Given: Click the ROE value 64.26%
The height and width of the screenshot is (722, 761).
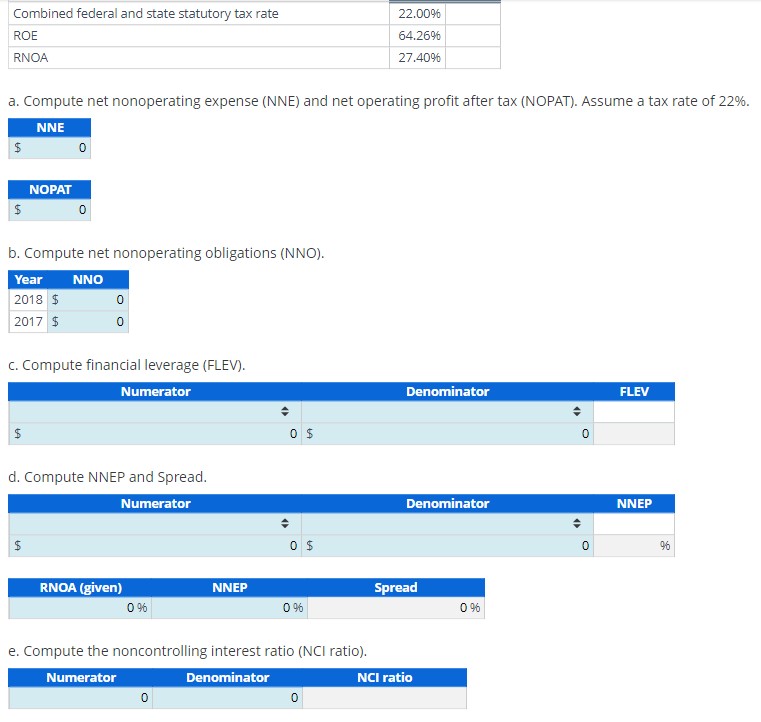Looking at the screenshot, I should coord(419,35).
